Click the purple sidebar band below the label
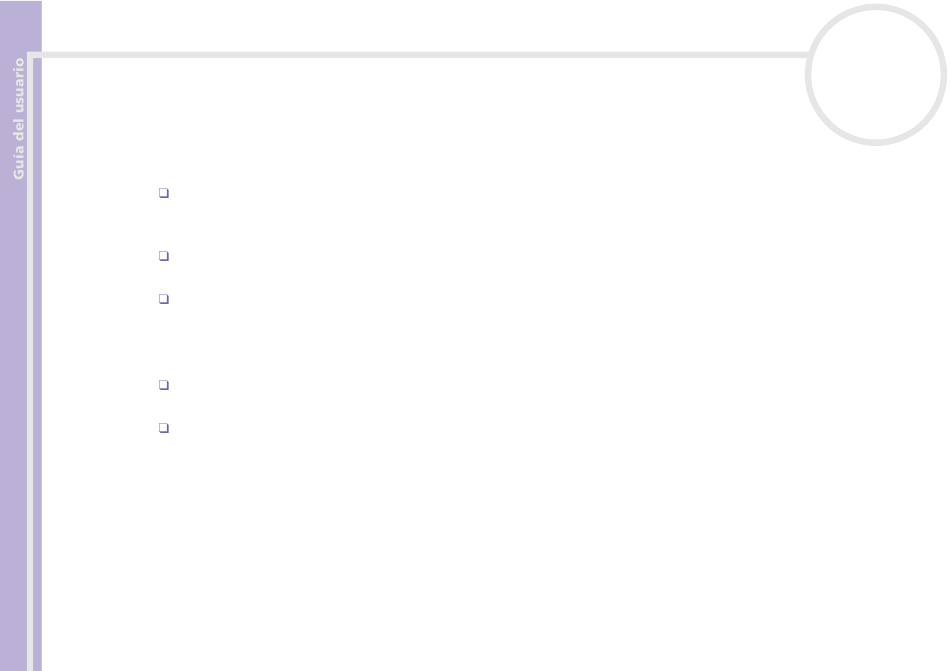The width and height of the screenshot is (950, 671). 13,424
